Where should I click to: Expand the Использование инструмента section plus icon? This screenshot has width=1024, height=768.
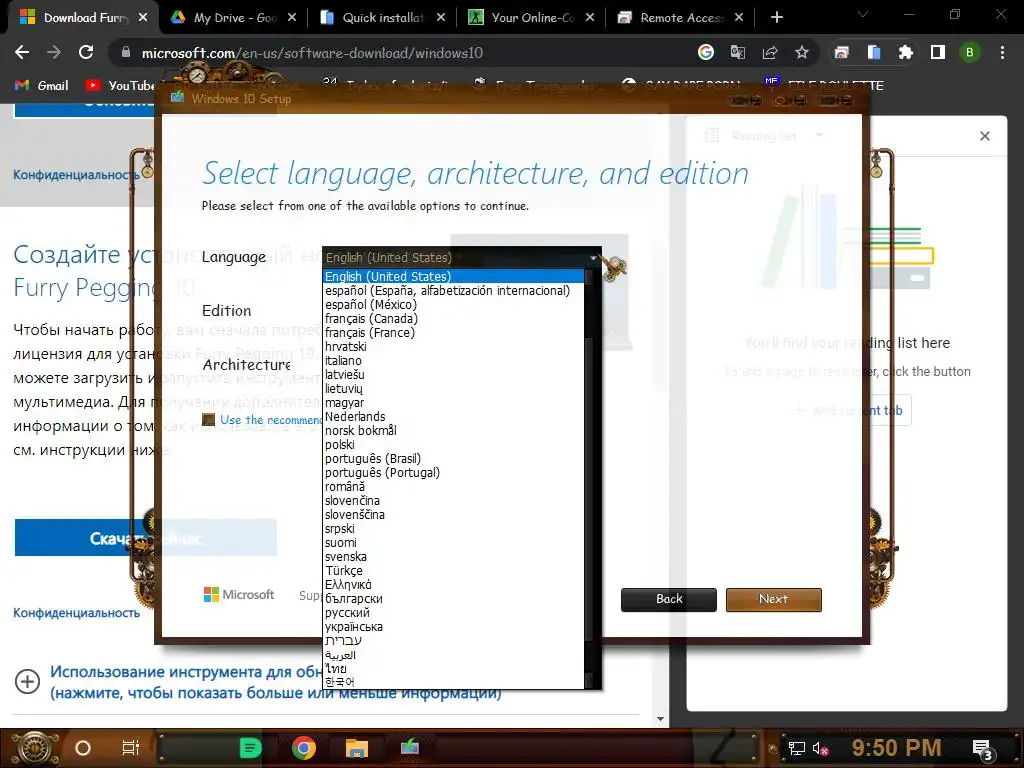(x=27, y=682)
